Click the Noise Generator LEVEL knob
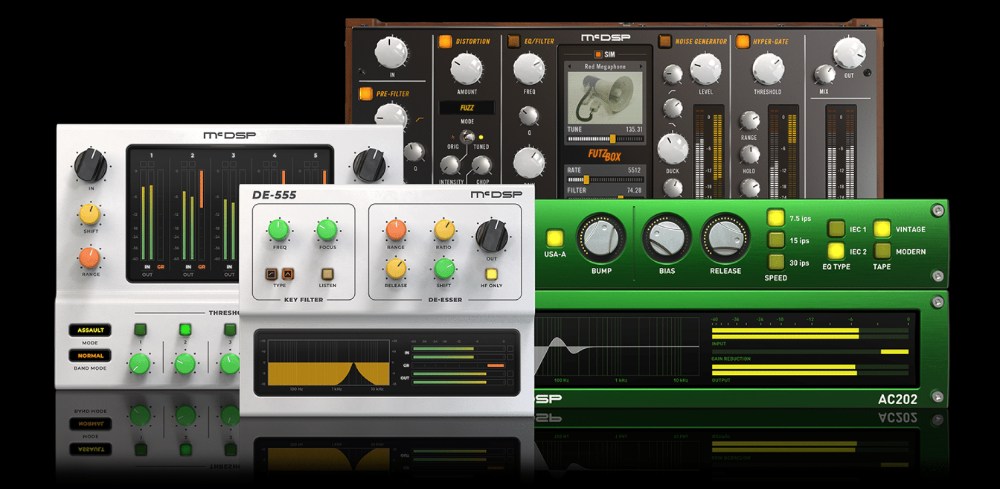 [705, 69]
